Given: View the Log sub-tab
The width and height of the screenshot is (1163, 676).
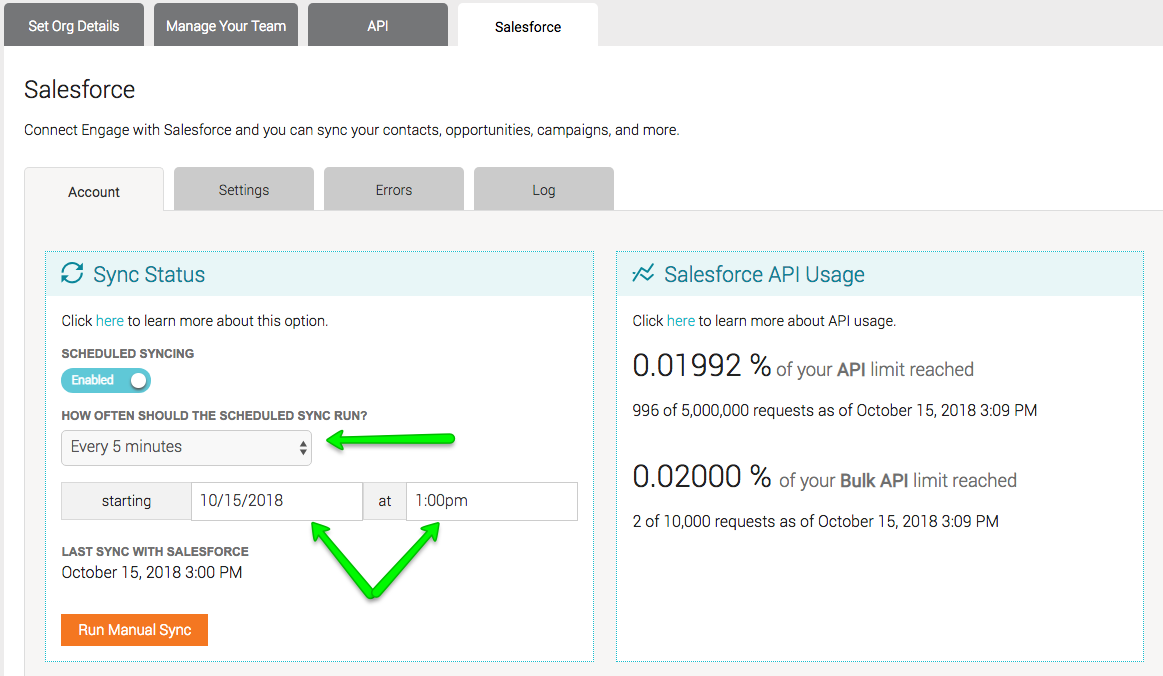Looking at the screenshot, I should tap(543, 190).
